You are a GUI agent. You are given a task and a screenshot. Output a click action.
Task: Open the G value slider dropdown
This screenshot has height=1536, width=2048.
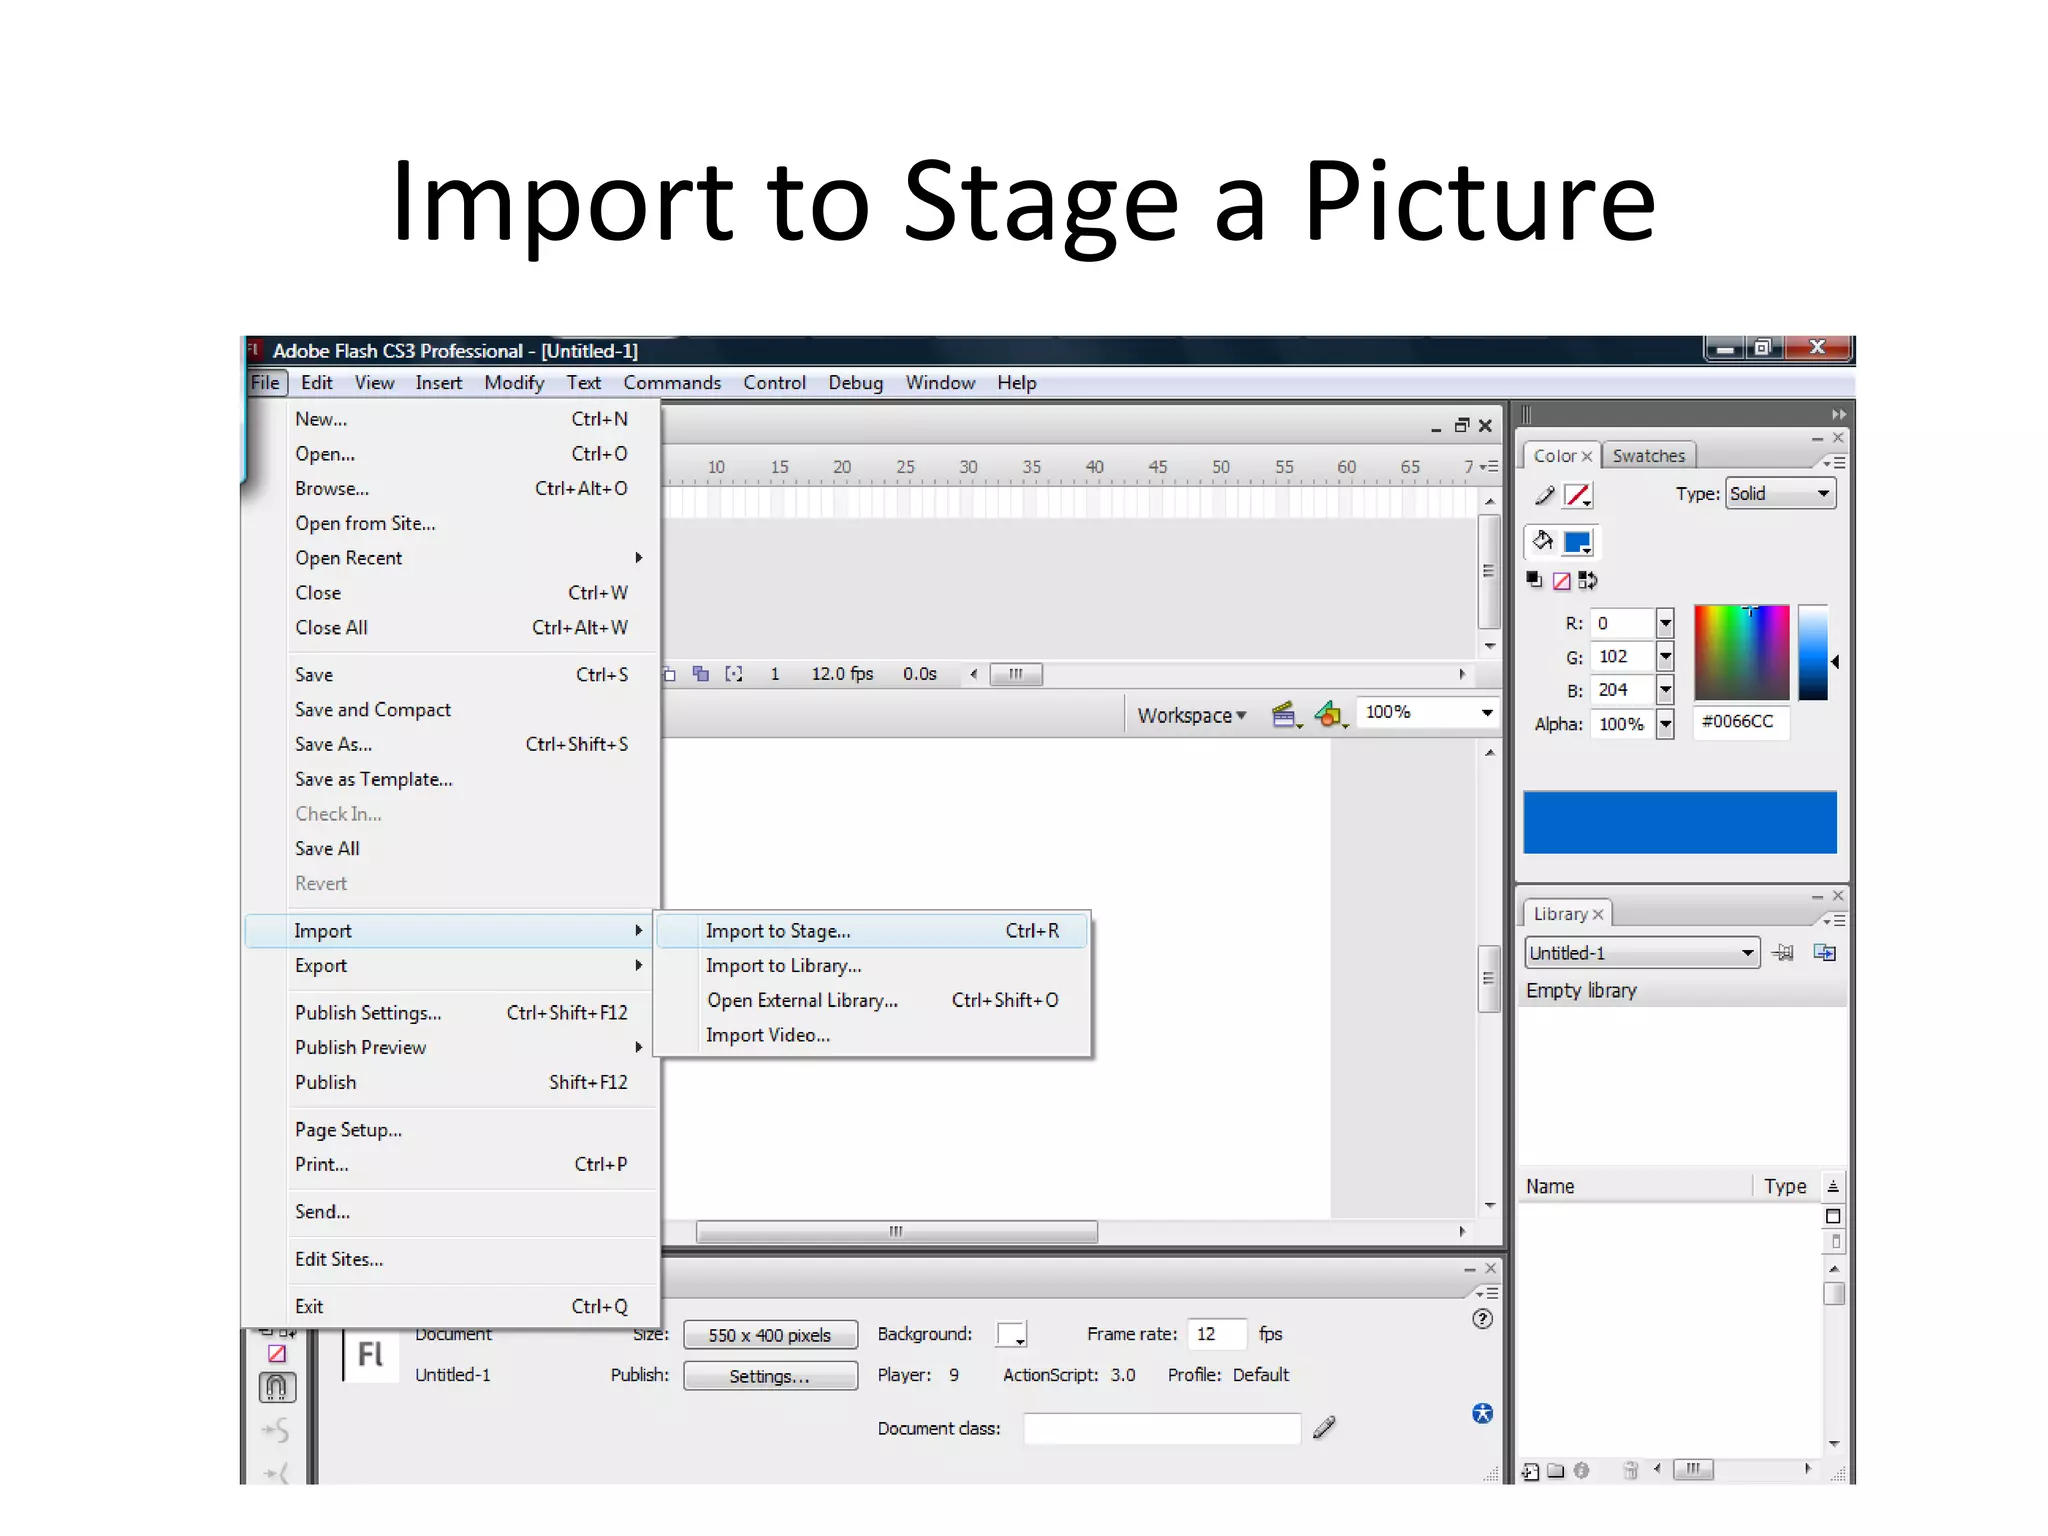[x=1665, y=657]
